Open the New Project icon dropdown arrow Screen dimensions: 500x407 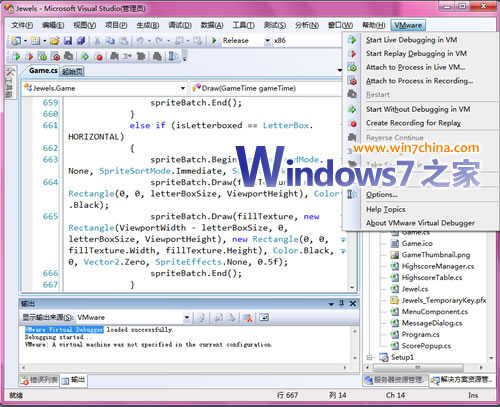coord(25,41)
